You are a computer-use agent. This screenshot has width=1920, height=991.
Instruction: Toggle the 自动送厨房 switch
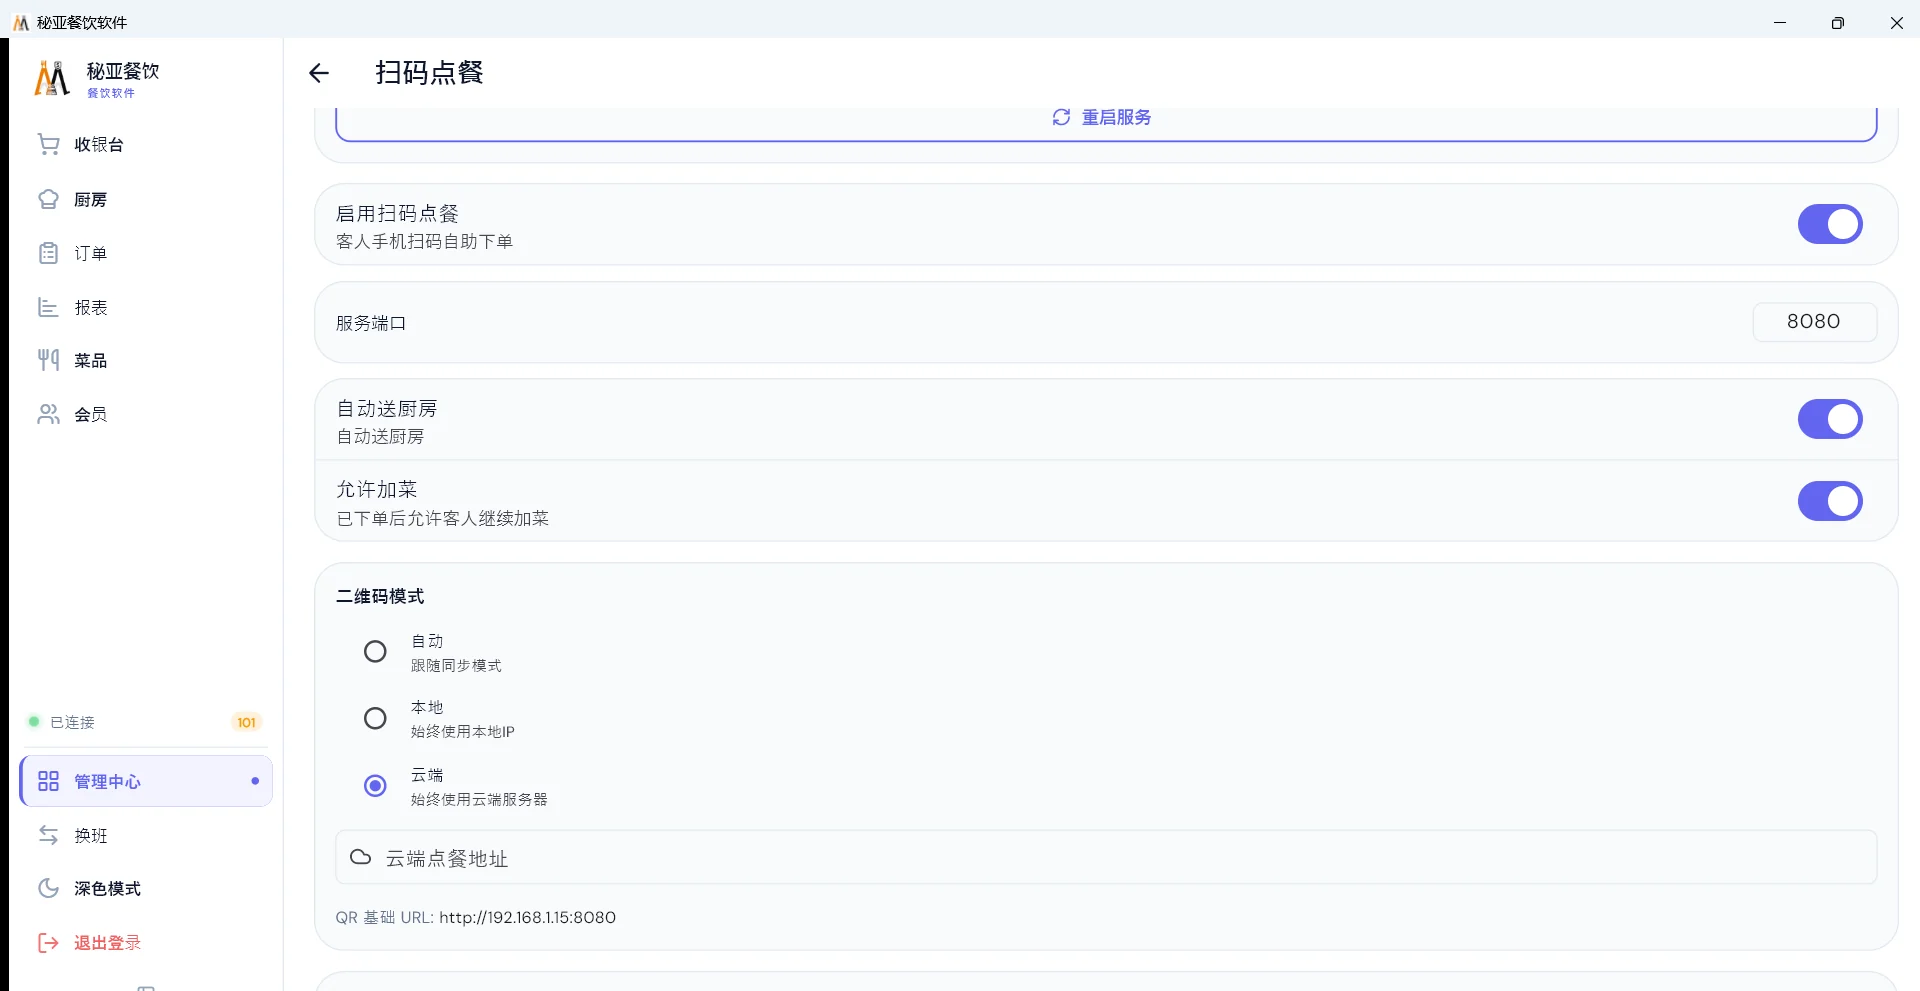[x=1830, y=419]
